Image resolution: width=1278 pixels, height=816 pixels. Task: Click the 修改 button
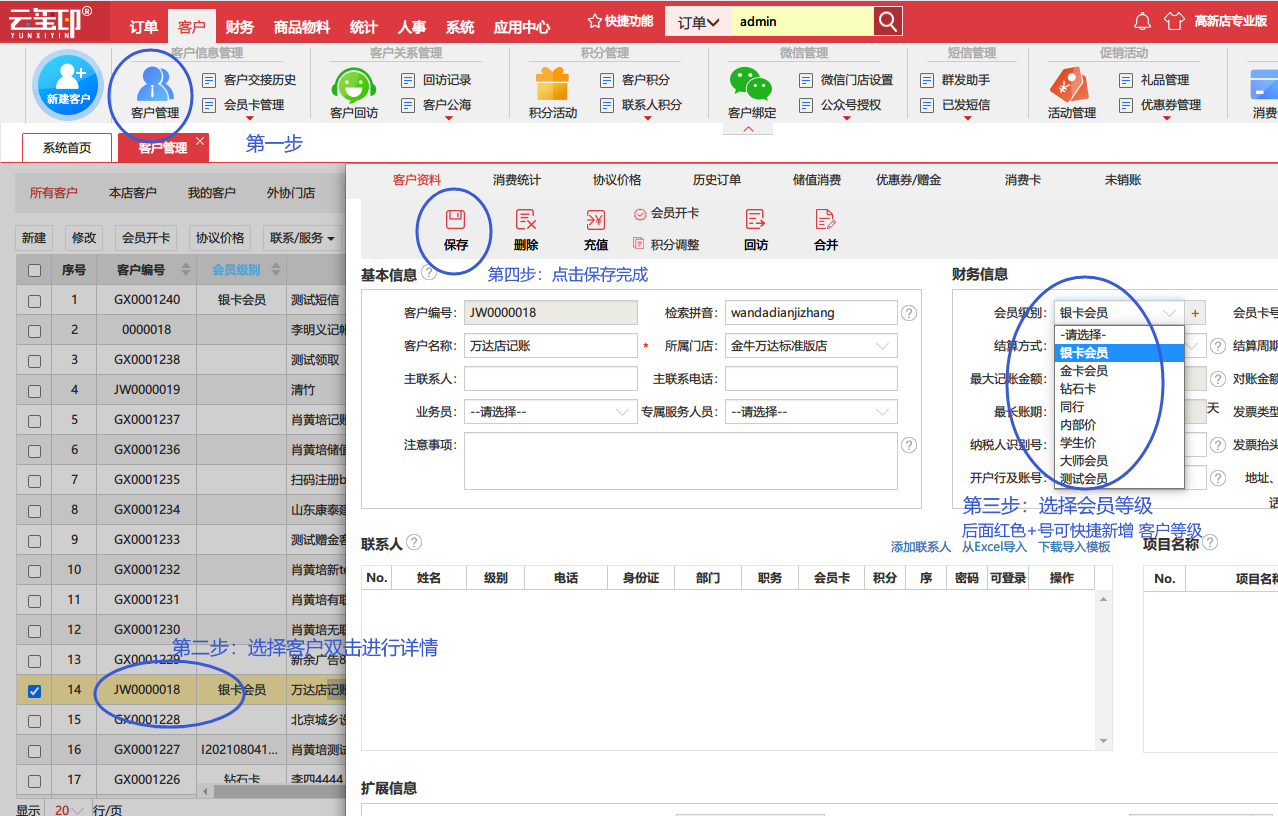(x=84, y=238)
